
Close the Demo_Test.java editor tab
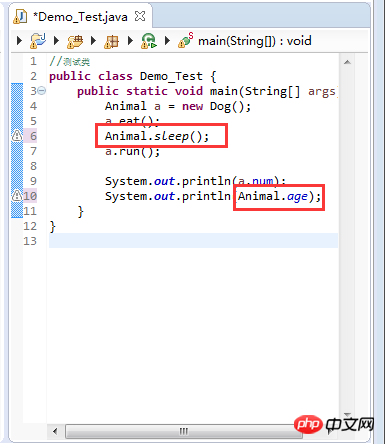(140, 16)
